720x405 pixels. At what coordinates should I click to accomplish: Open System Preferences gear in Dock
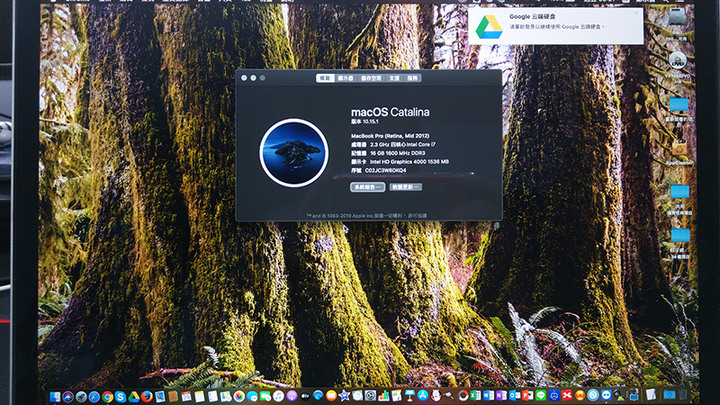371,396
